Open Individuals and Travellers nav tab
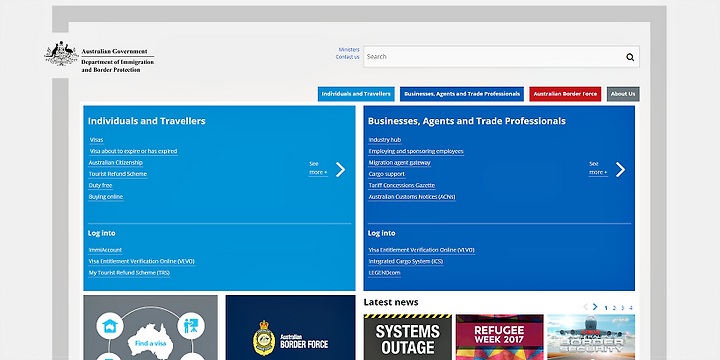This screenshot has height=360, width=720. 356,94
